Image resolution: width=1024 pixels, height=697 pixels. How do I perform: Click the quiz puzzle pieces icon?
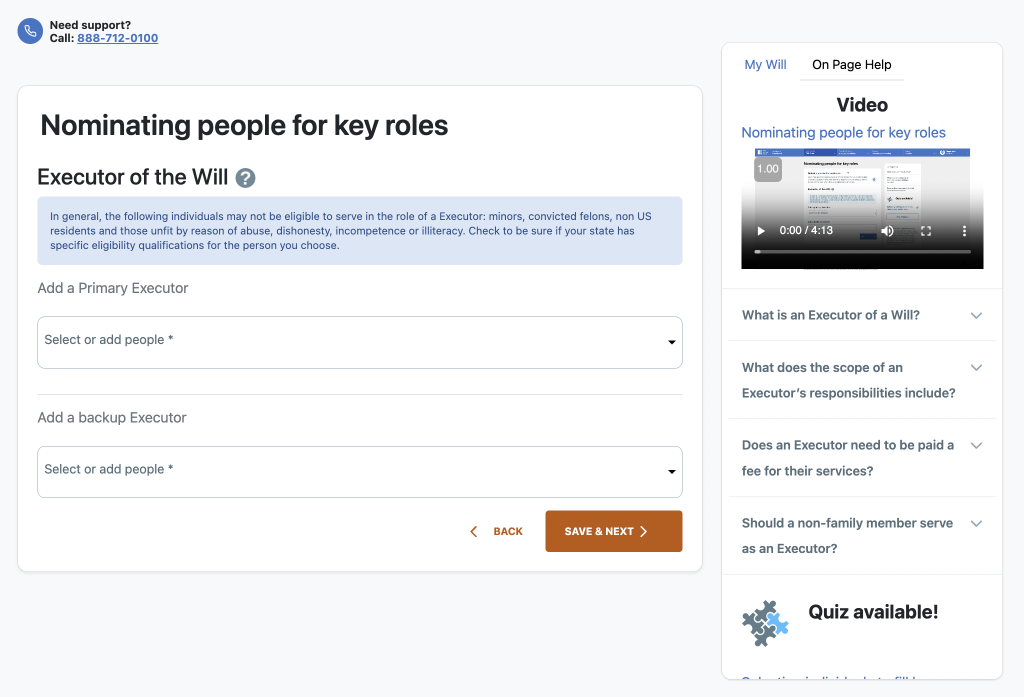click(765, 623)
